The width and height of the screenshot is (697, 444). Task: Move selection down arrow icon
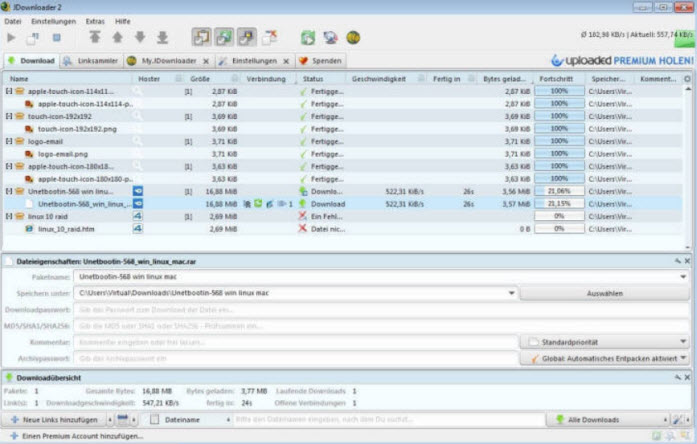[140, 37]
